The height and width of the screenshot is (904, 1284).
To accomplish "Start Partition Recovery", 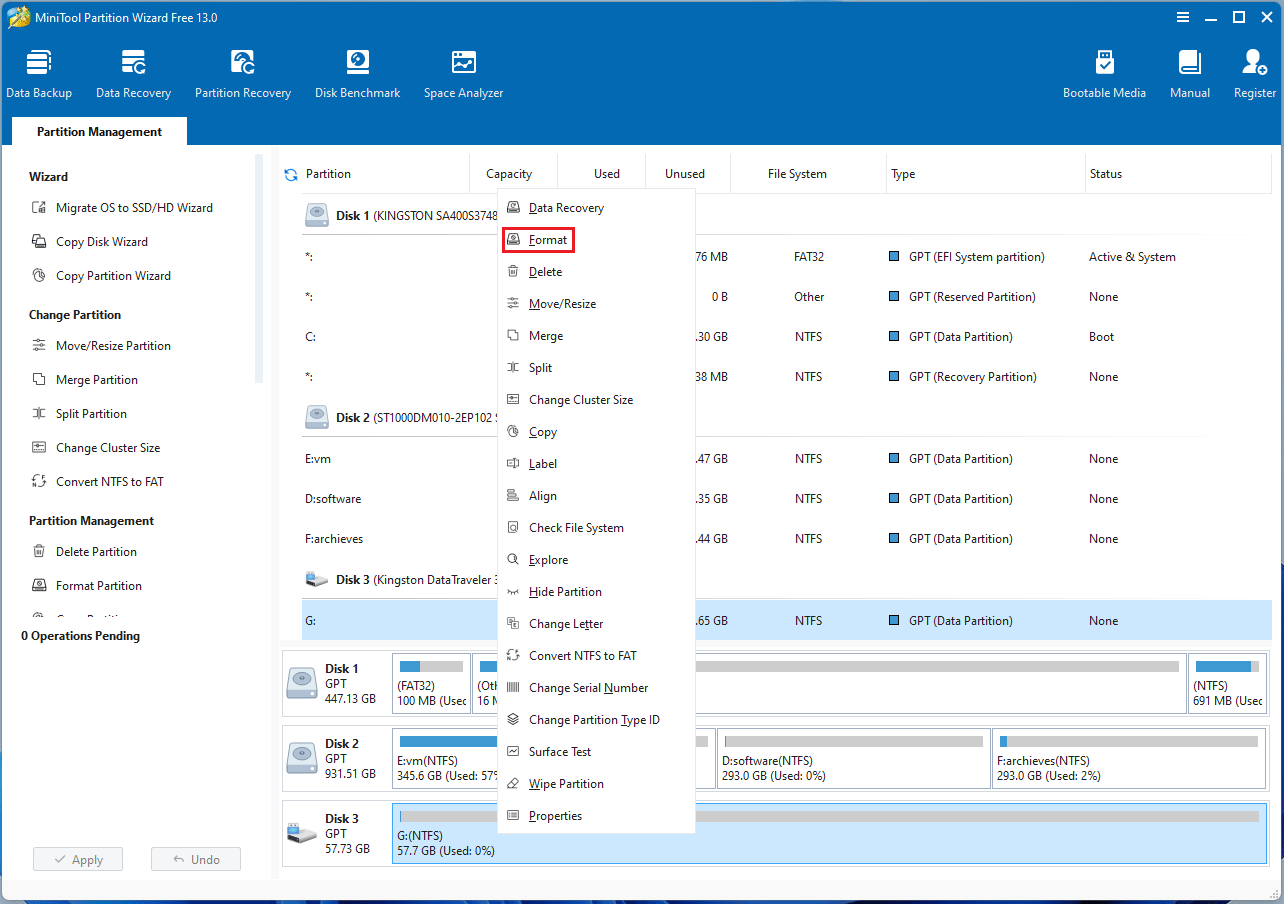I will click(243, 72).
